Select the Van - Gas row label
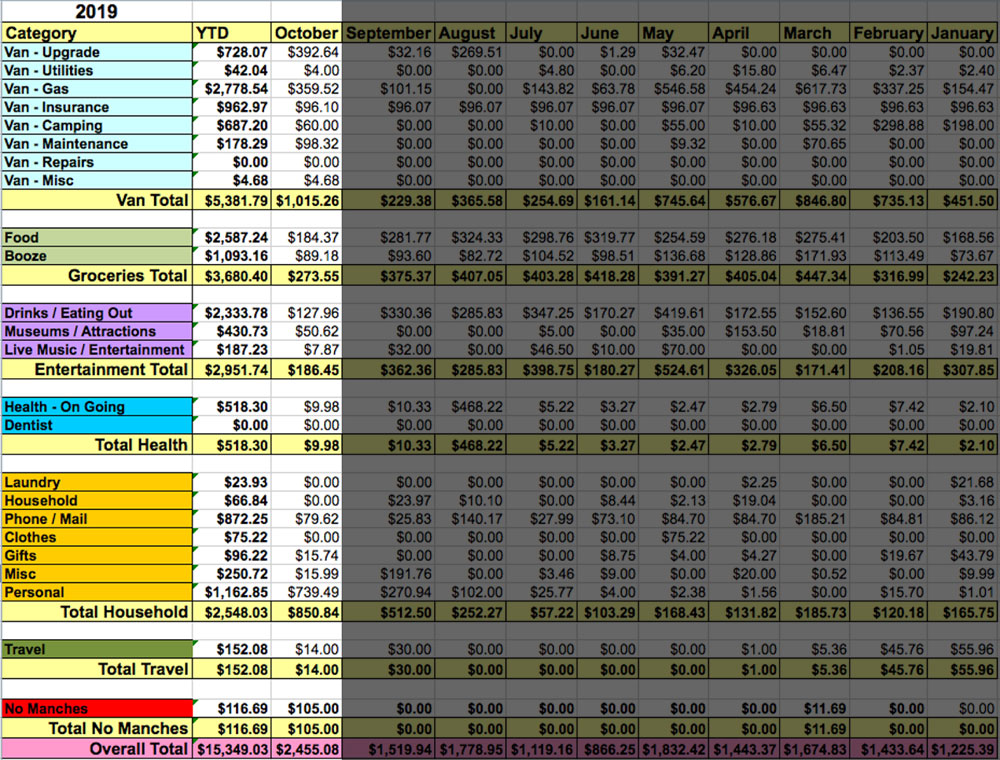 pyautogui.click(x=95, y=89)
